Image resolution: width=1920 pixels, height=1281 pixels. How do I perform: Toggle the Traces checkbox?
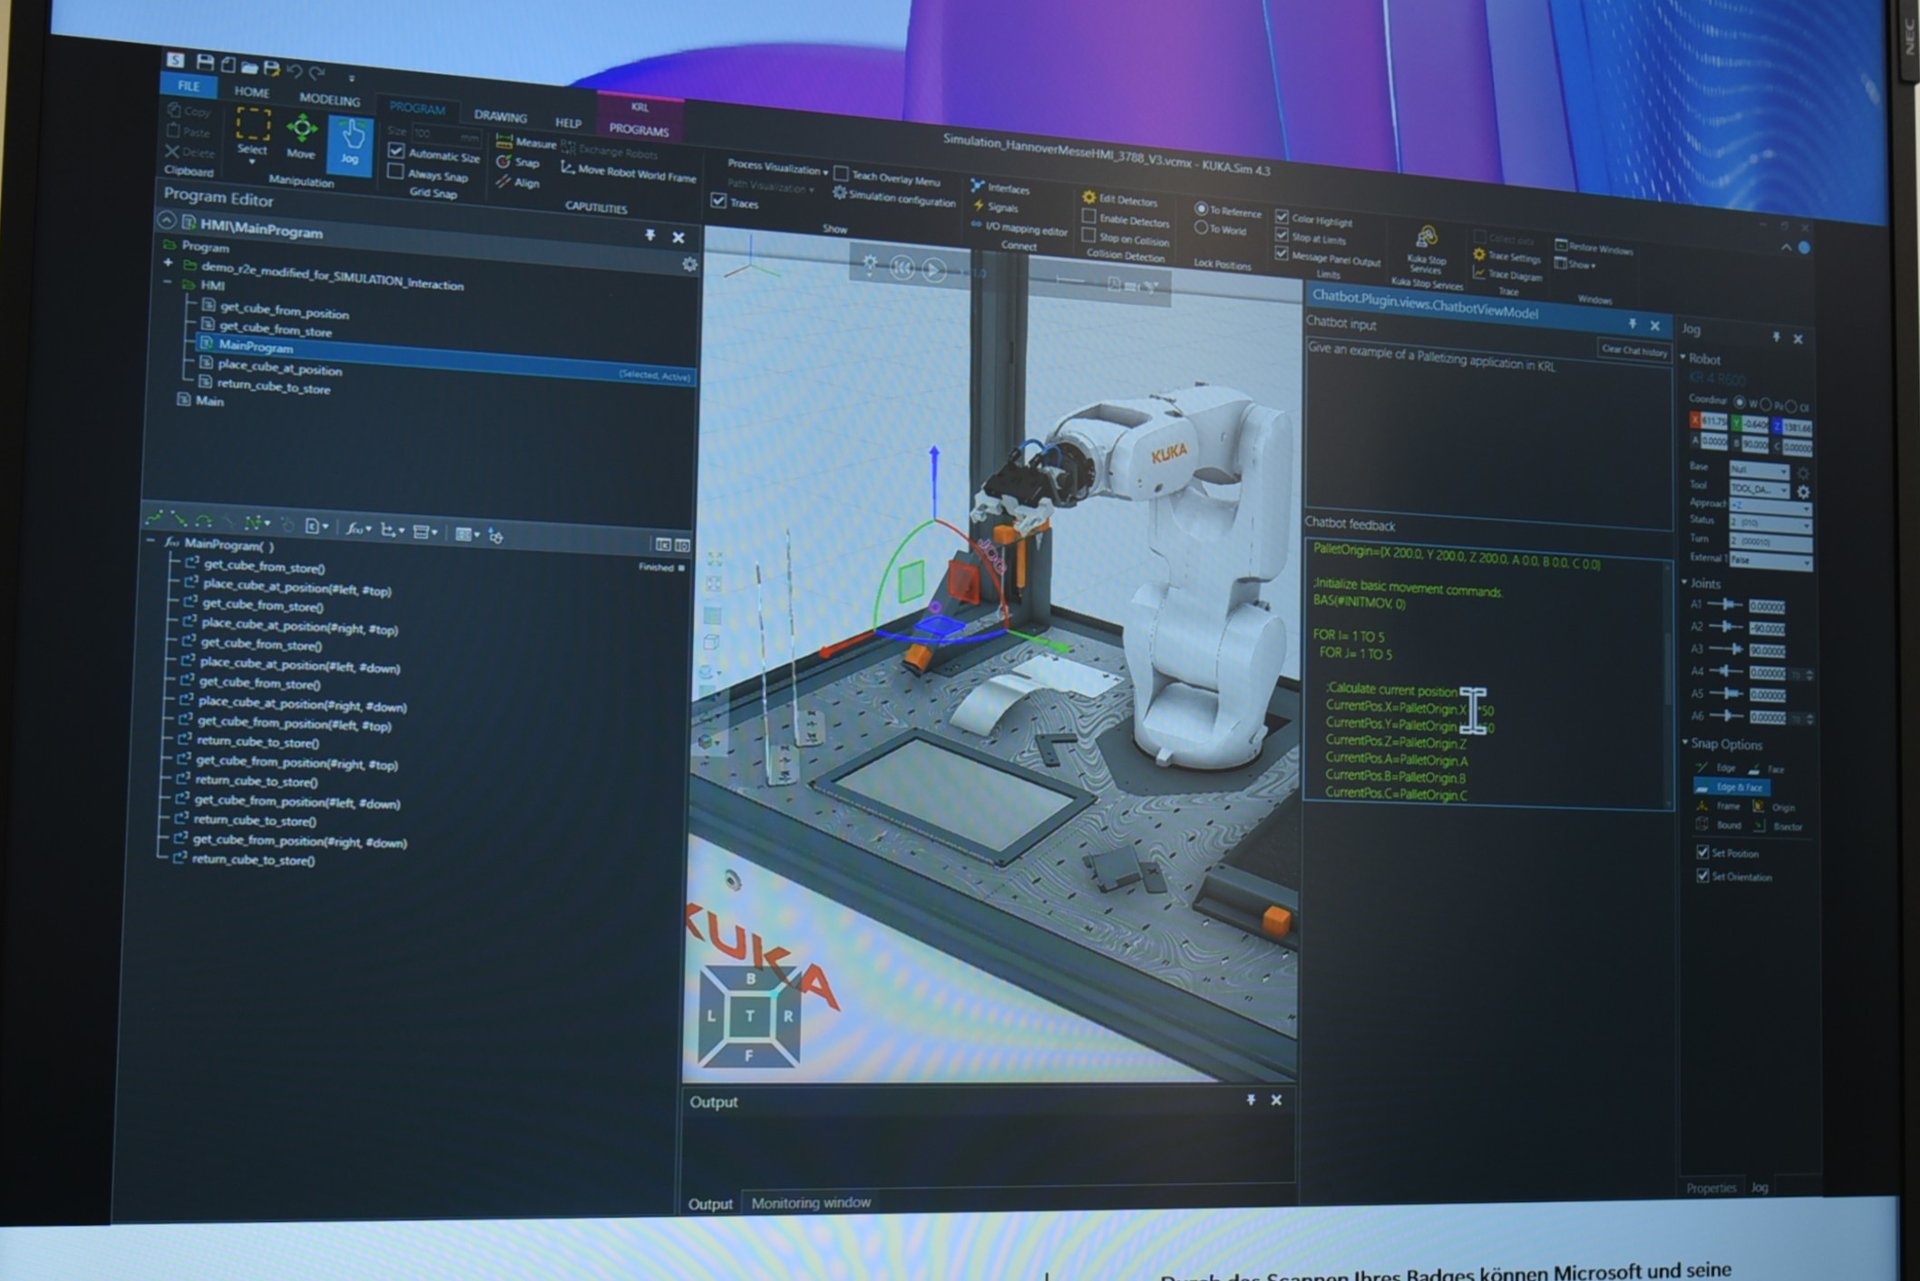718,200
